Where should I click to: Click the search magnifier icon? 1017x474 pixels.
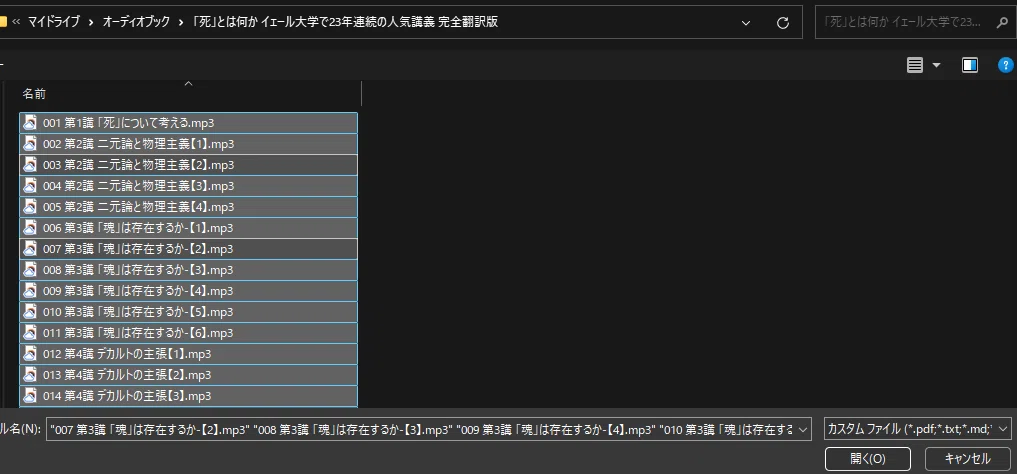pyautogui.click(x=1001, y=22)
